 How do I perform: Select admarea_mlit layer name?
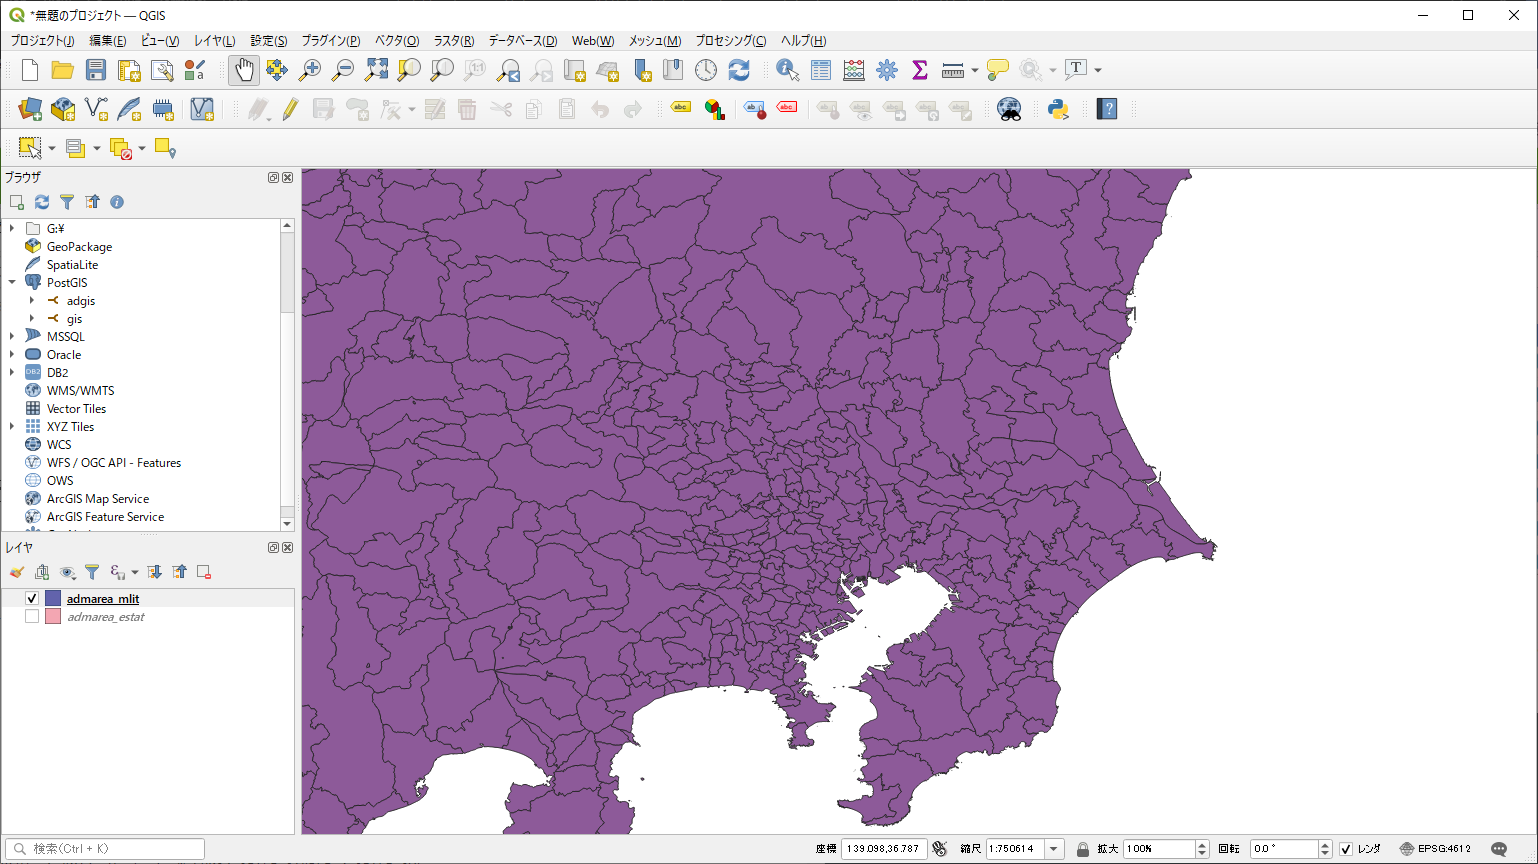[103, 599]
